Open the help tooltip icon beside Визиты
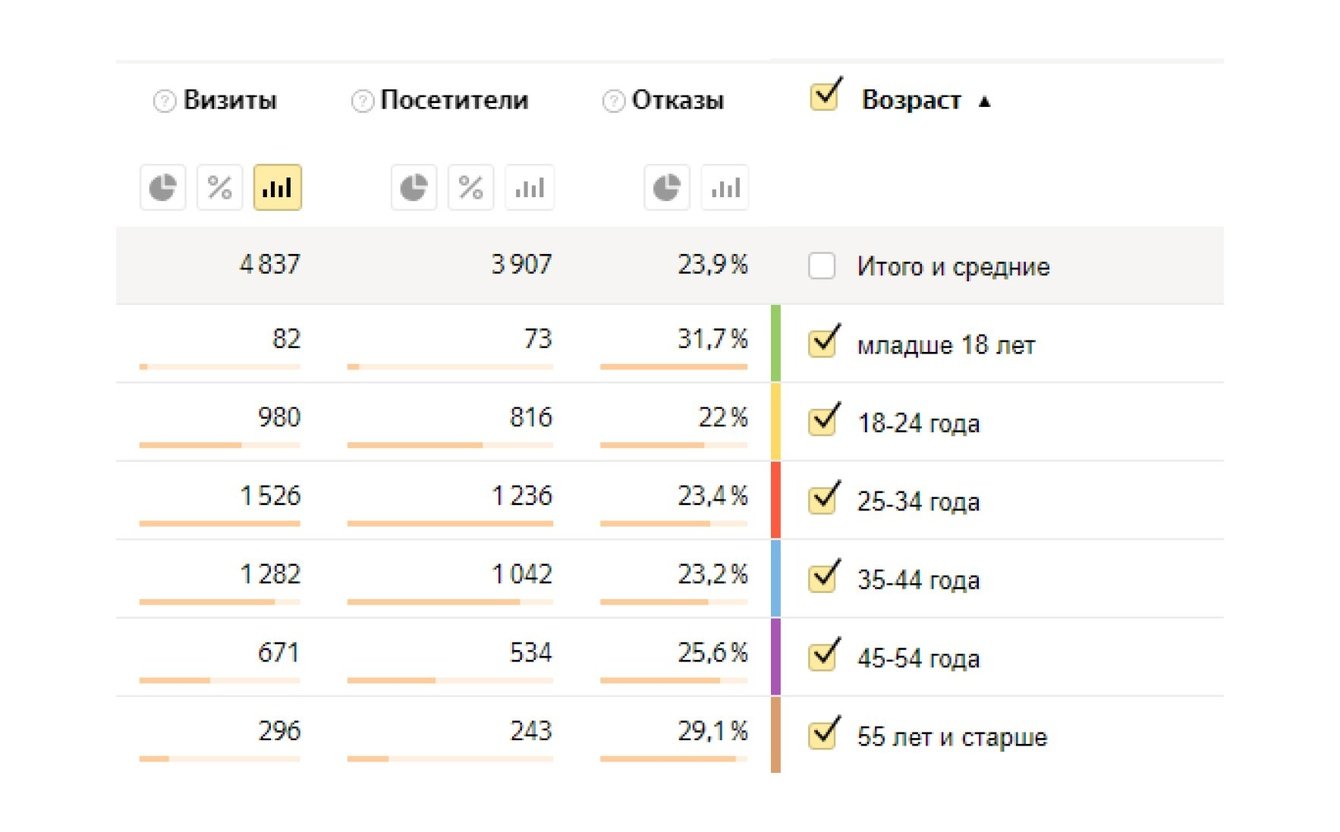The height and width of the screenshot is (832, 1340). [x=164, y=101]
